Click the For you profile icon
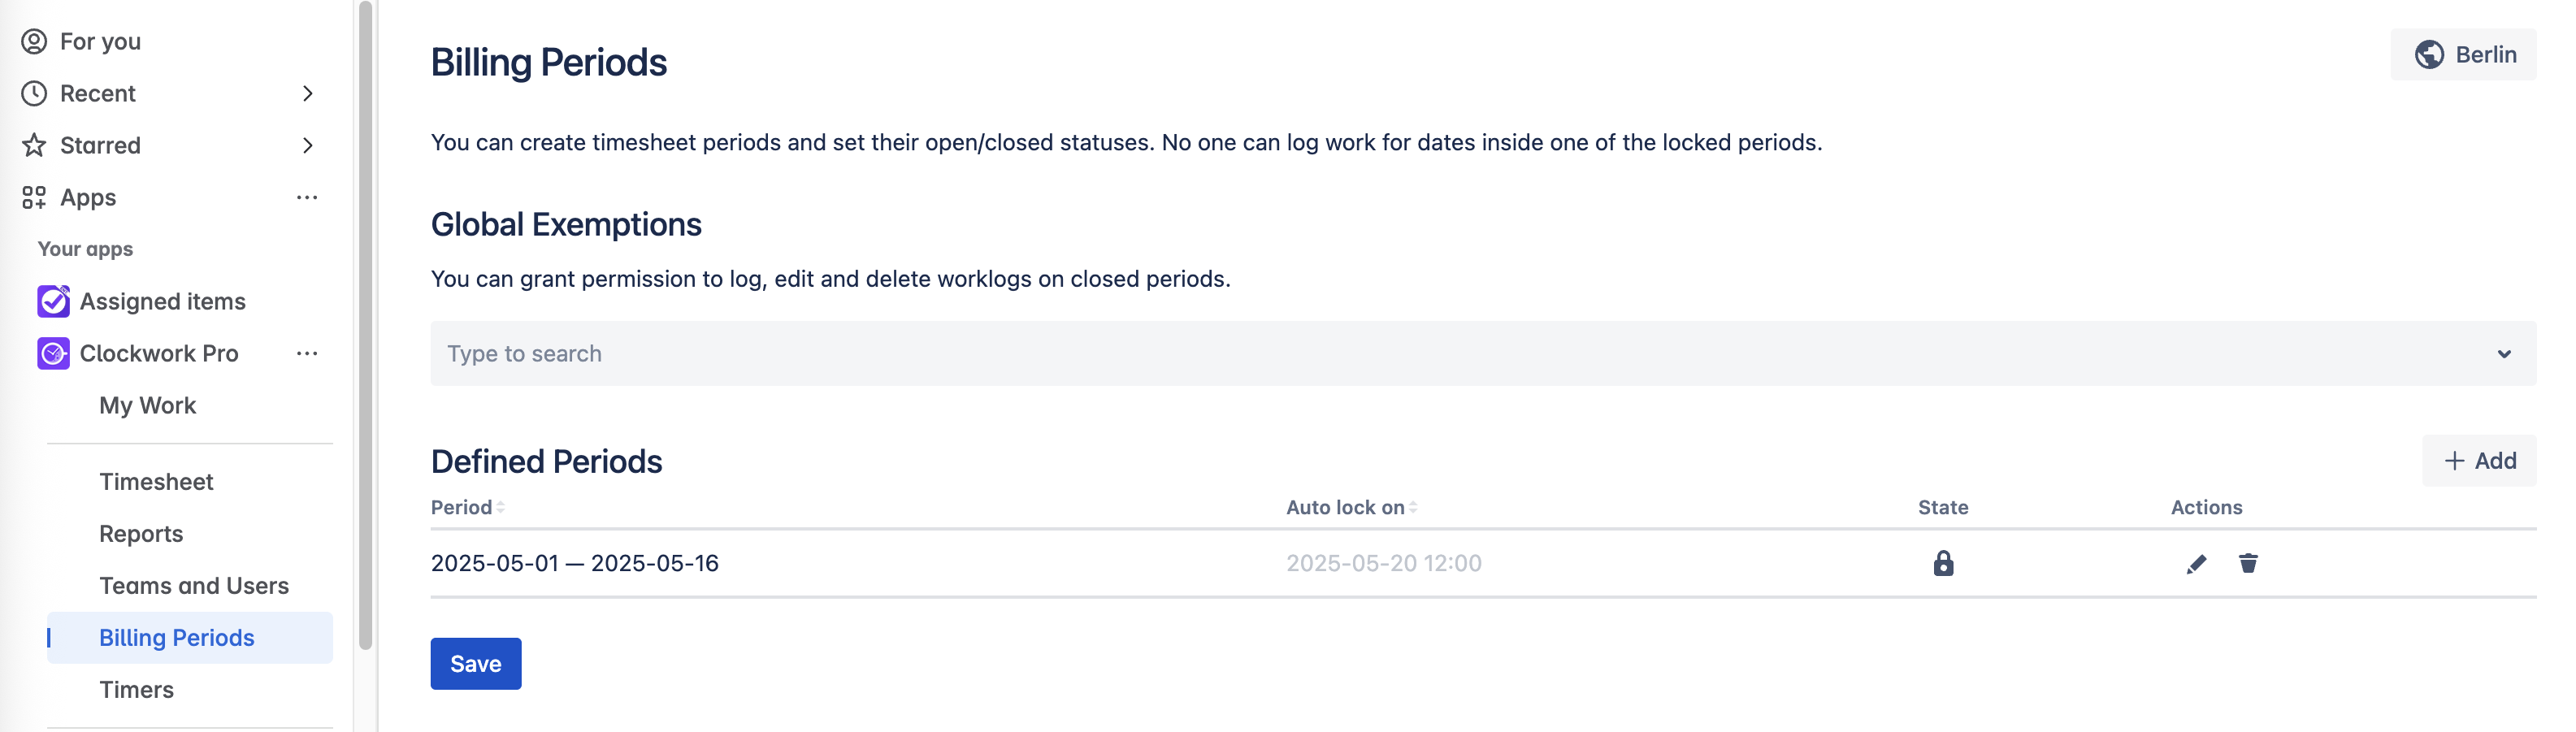The image size is (2576, 732). click(x=34, y=41)
